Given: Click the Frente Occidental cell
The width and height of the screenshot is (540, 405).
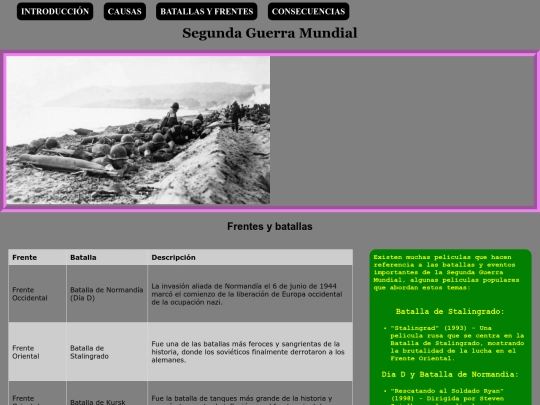Looking at the screenshot, I should click(x=37, y=294).
